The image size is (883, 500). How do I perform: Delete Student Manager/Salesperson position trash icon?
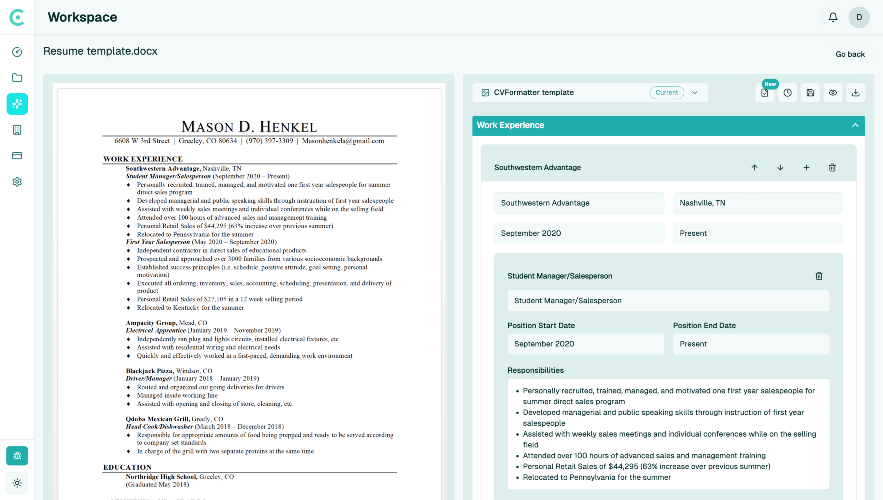(x=819, y=276)
